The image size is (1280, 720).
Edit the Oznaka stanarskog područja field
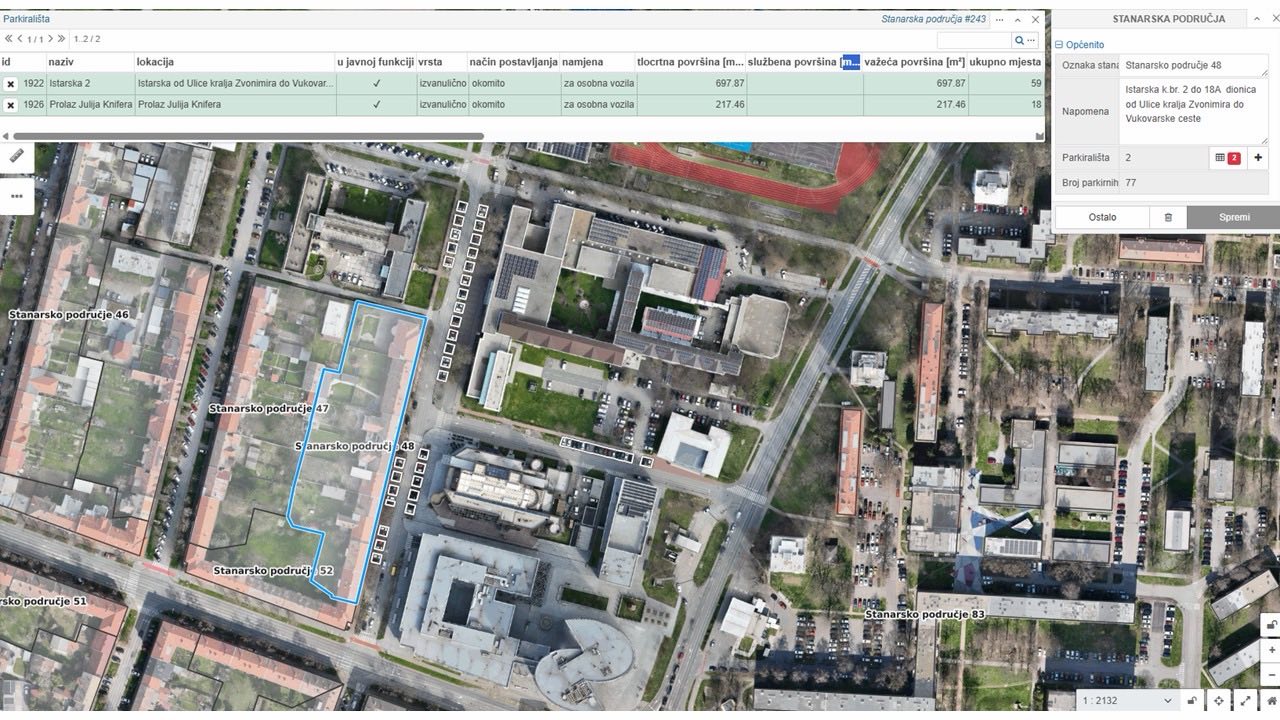[1193, 65]
